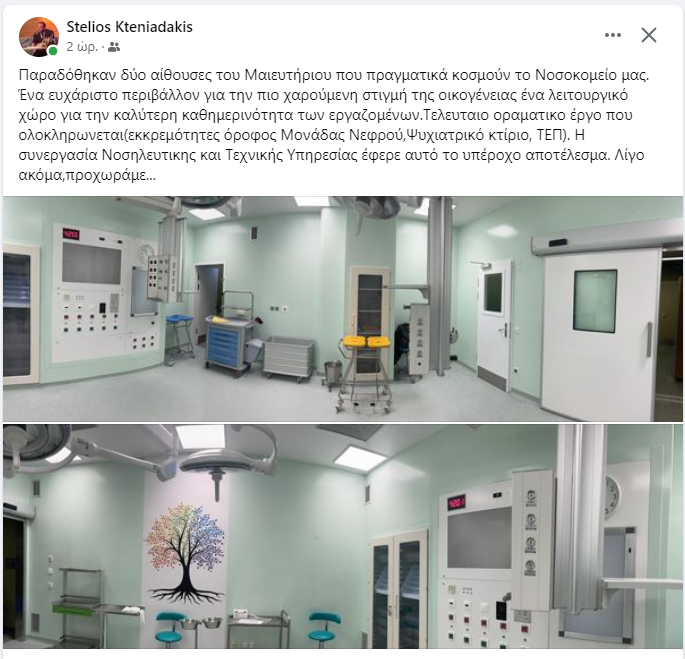Screen dimensions: 685x659
Task: Open Stelios Kteniadakis profile picture
Action: point(39,37)
